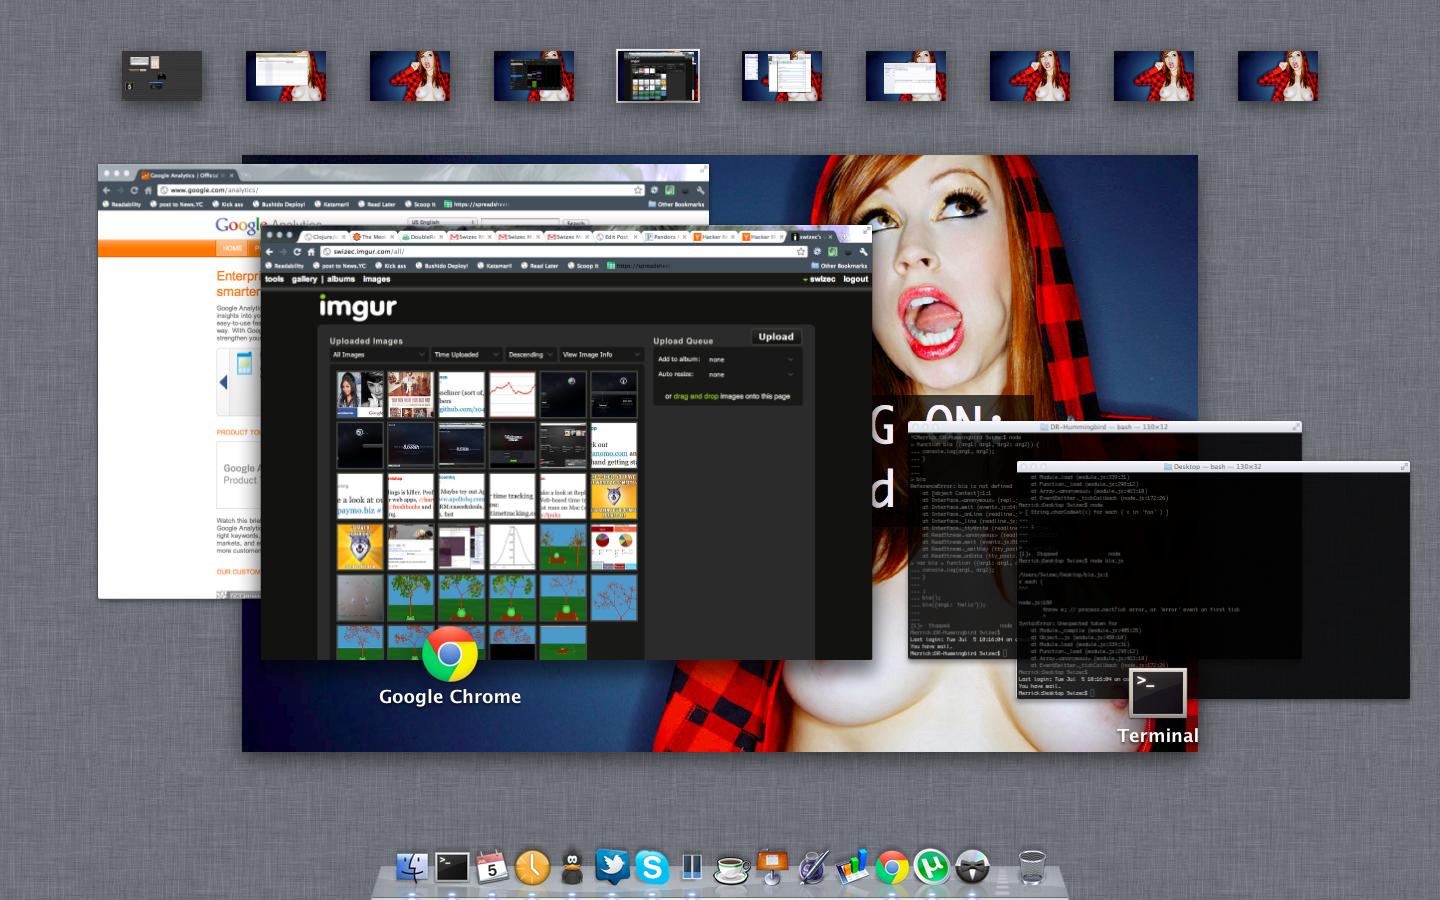Open the quill and ink app in dock
This screenshot has width=1440, height=900.
[812, 866]
